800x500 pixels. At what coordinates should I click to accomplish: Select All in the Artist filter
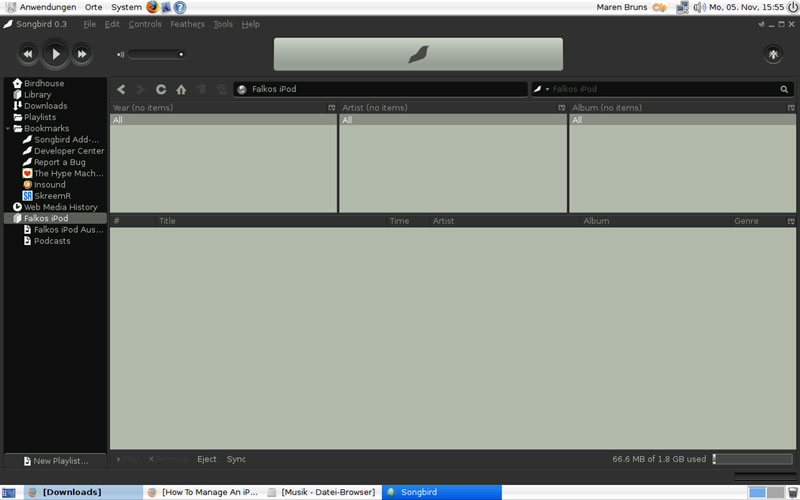(x=453, y=120)
